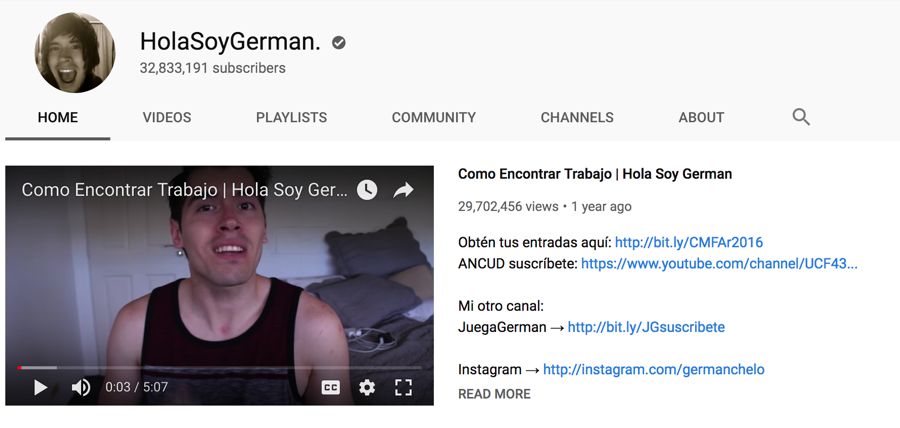
Task: Open the Playlists tab
Action: (x=292, y=118)
